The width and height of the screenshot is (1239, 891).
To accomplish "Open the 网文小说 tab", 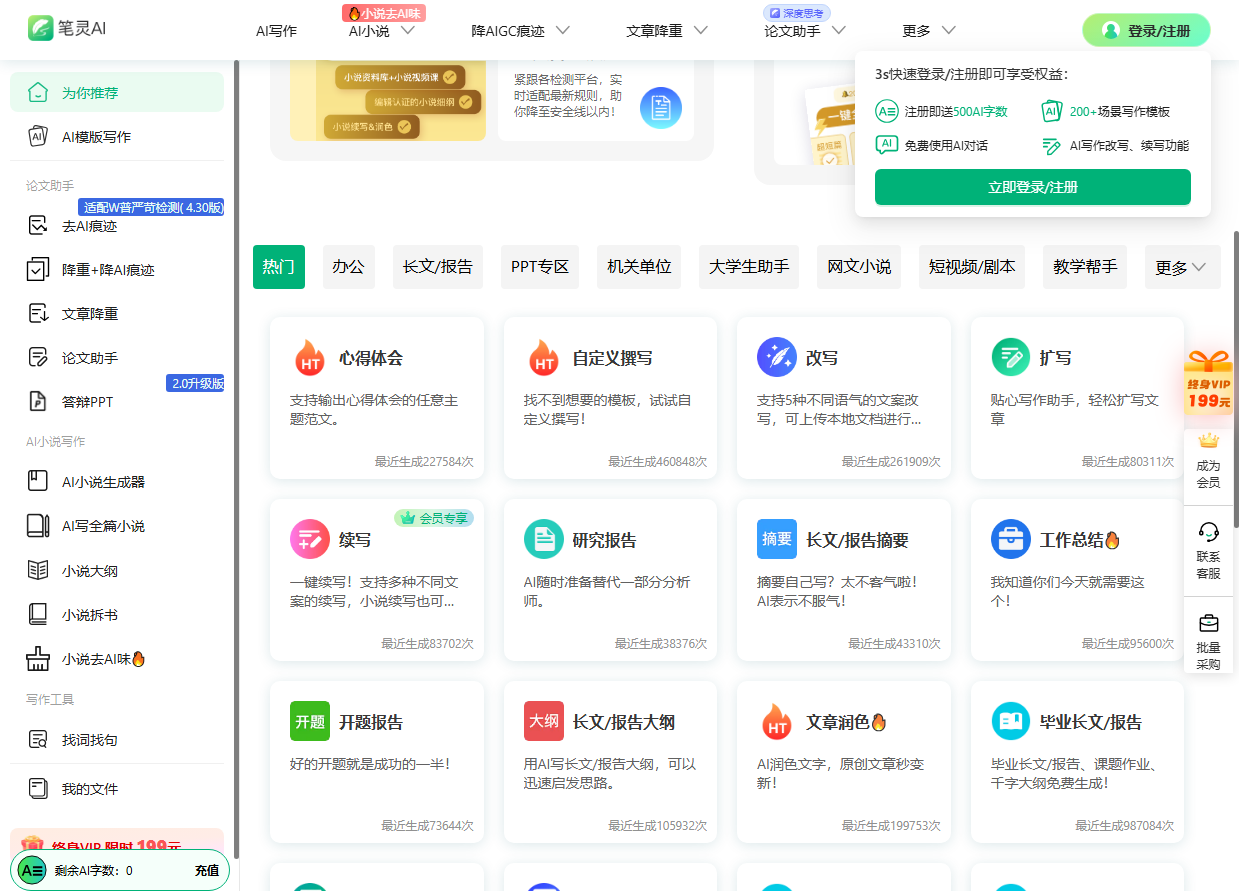I will point(859,267).
